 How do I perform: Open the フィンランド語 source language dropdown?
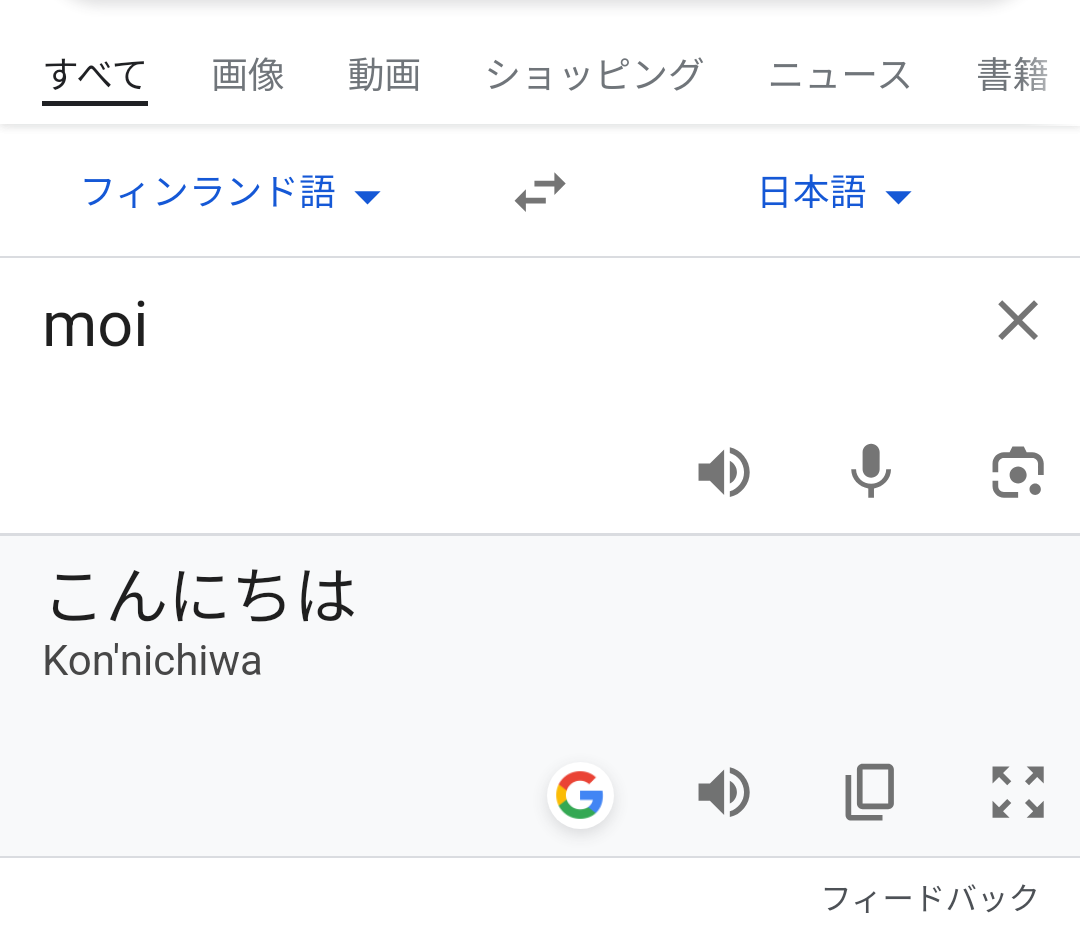click(208, 192)
